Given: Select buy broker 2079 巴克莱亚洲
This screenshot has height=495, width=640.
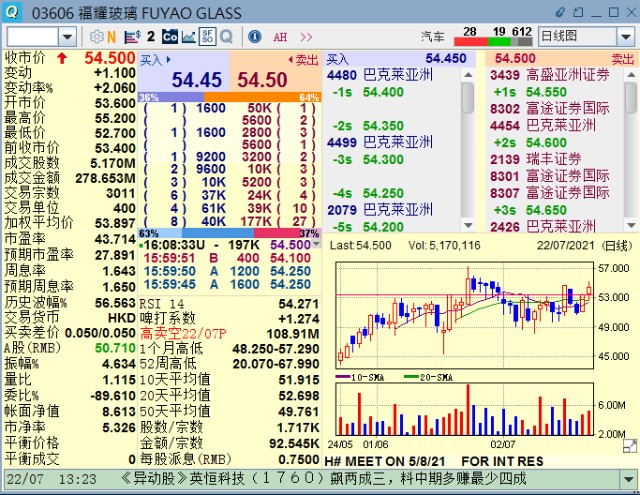Looking at the screenshot, I should click(x=380, y=210).
